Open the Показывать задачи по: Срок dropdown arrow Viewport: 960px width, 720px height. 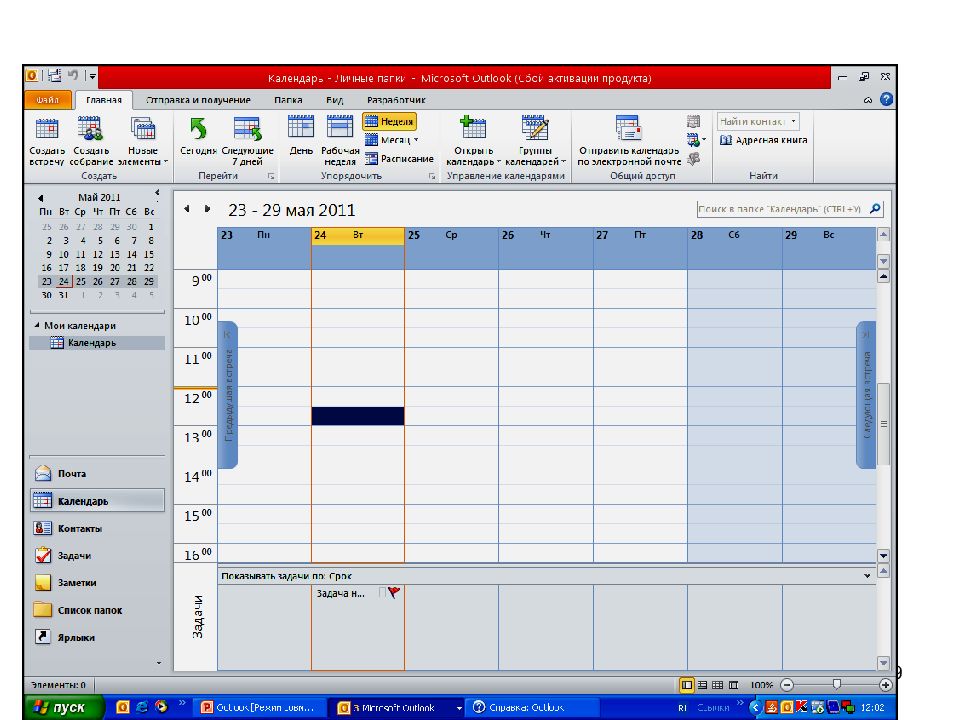867,576
